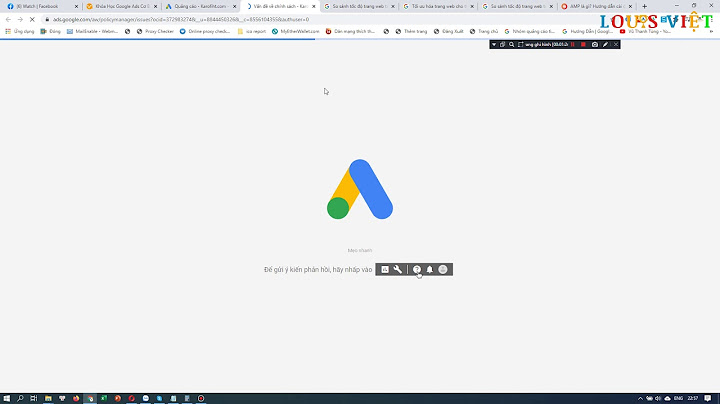This screenshot has width=720, height=404.
Task: Open the Đăng Xuất bookmark
Action: [449, 31]
